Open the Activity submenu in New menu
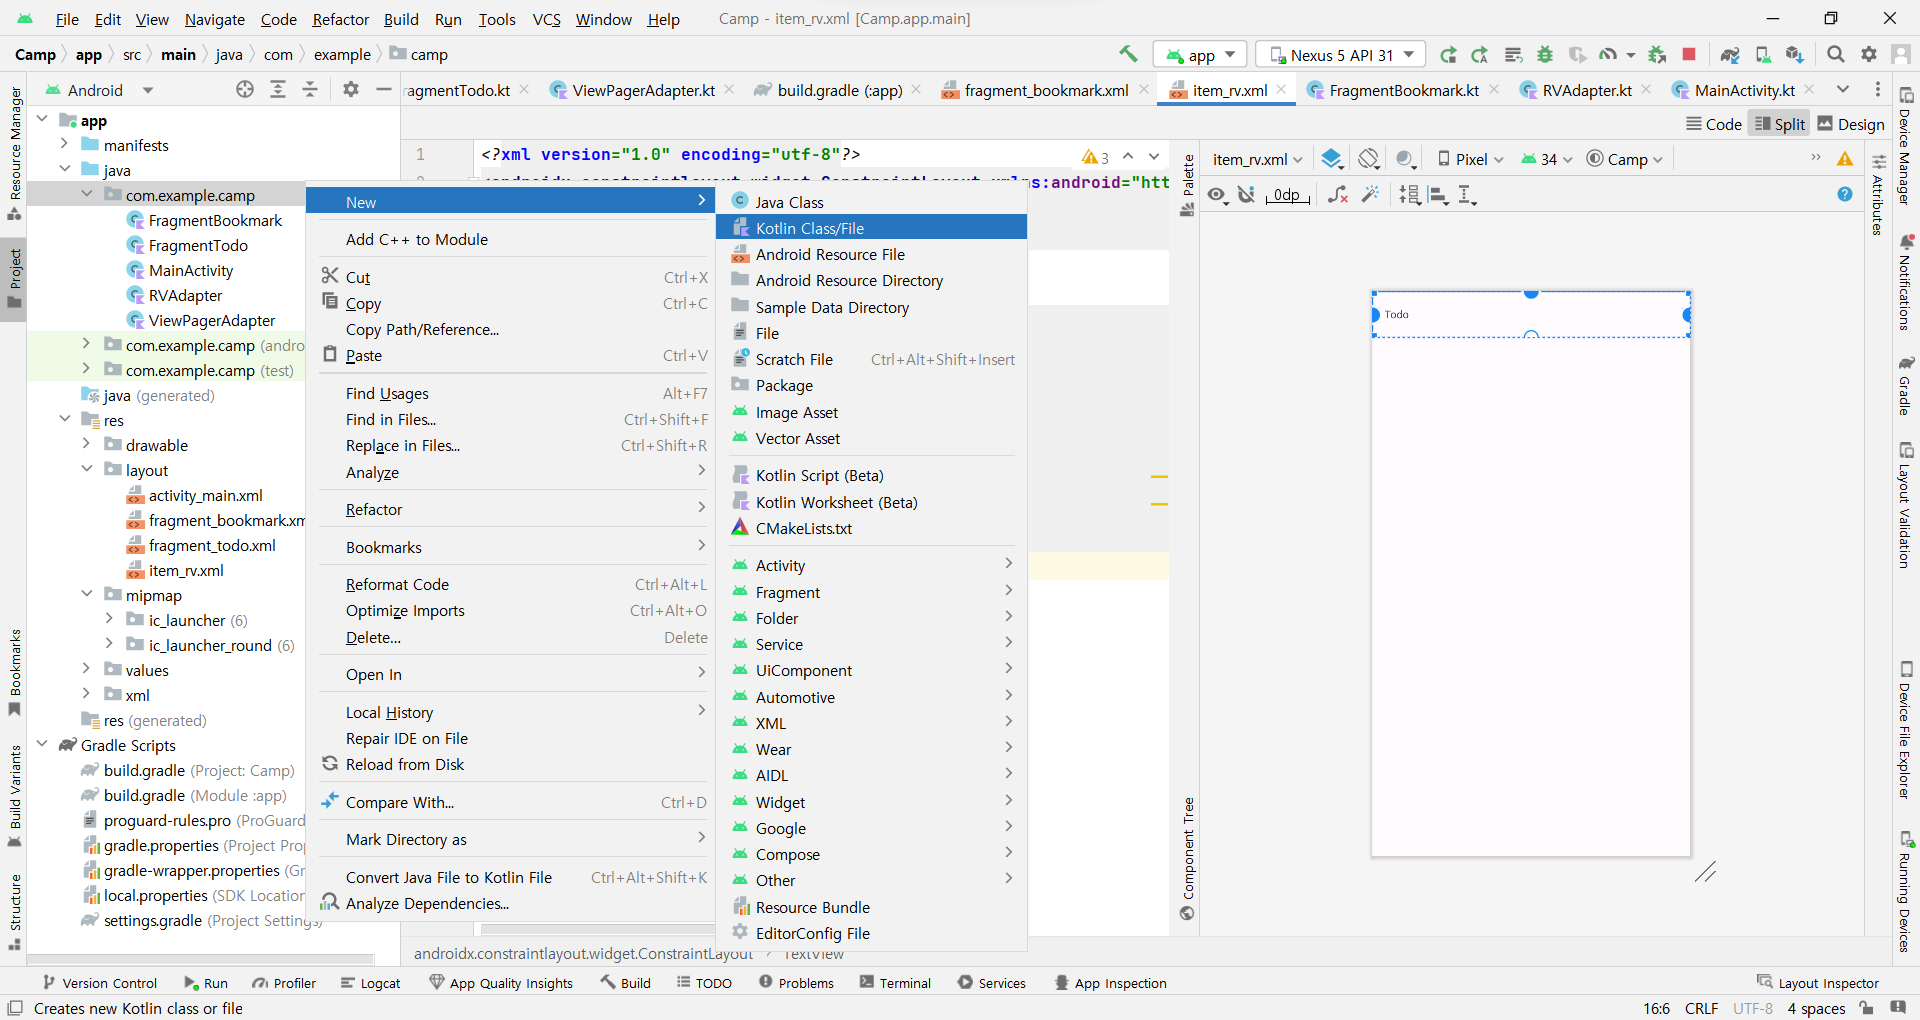Screen dimensions: 1920x1020 pos(871,565)
